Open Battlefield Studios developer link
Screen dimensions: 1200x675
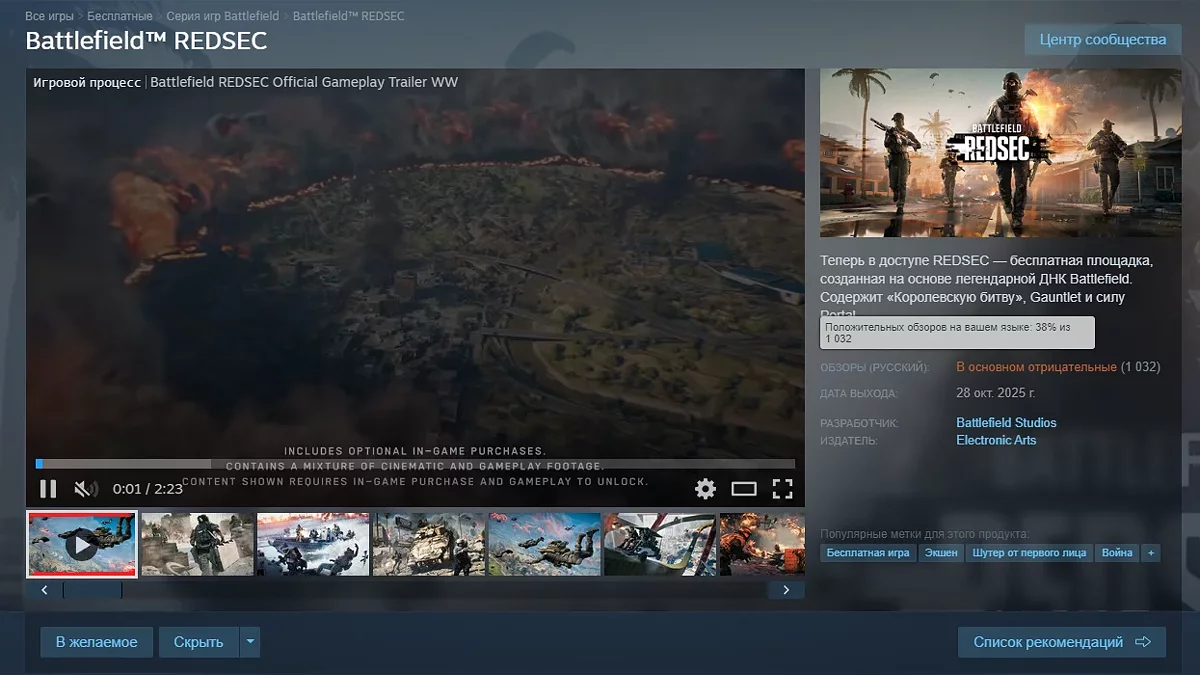click(1006, 423)
